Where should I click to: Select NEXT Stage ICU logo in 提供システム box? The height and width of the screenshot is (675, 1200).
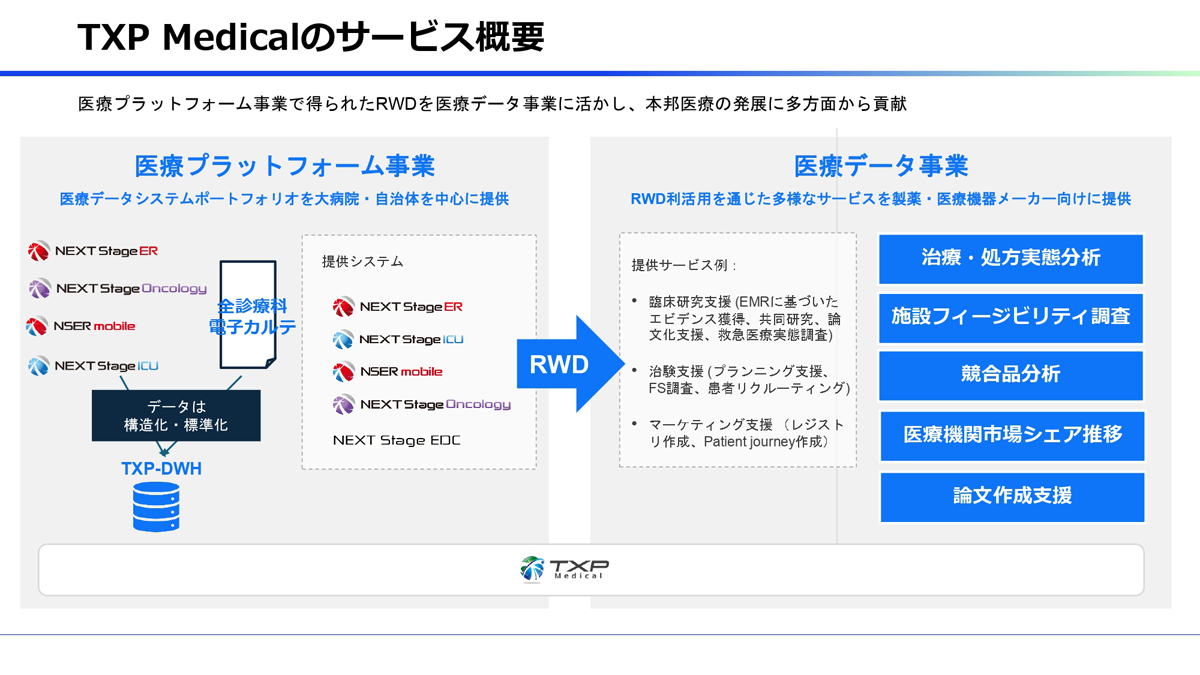(398, 340)
